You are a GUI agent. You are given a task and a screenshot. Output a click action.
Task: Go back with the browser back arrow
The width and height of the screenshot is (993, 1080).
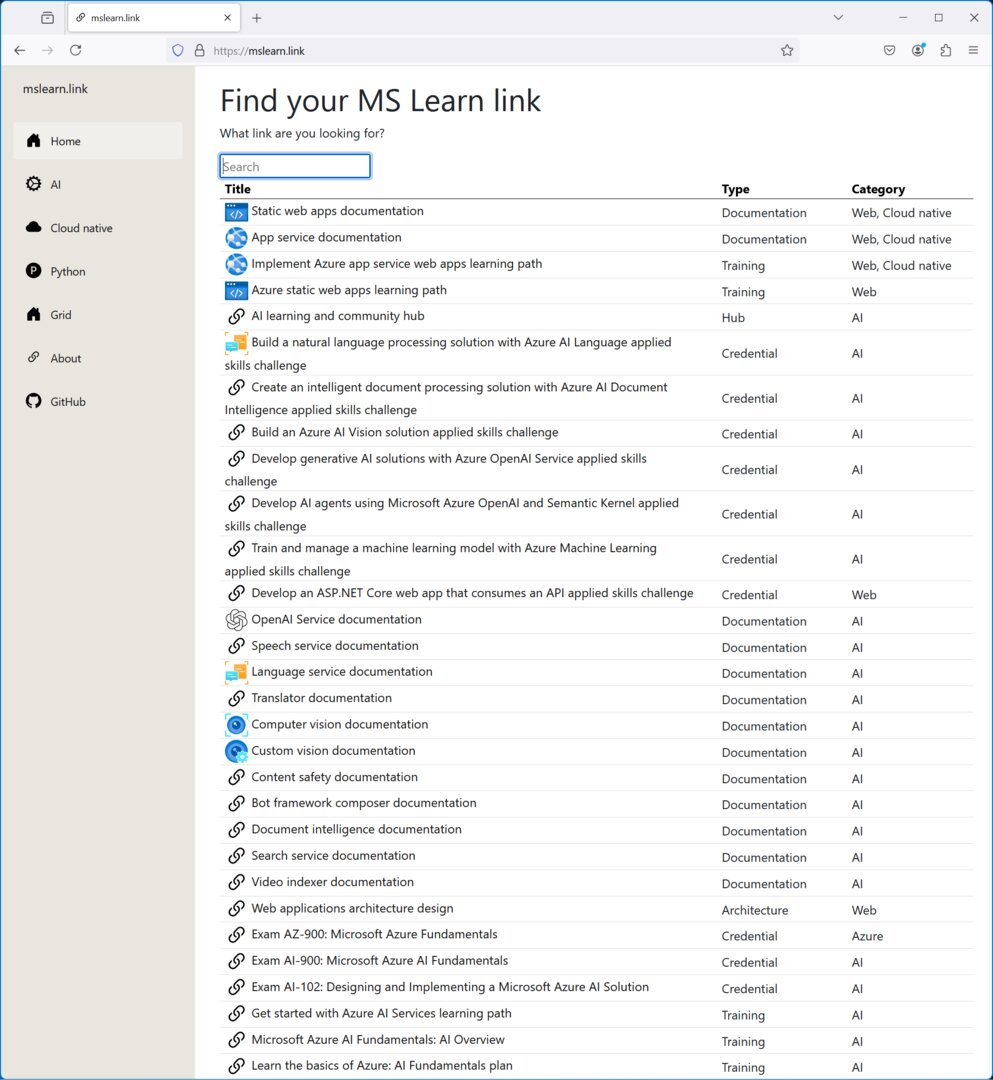coord(20,50)
